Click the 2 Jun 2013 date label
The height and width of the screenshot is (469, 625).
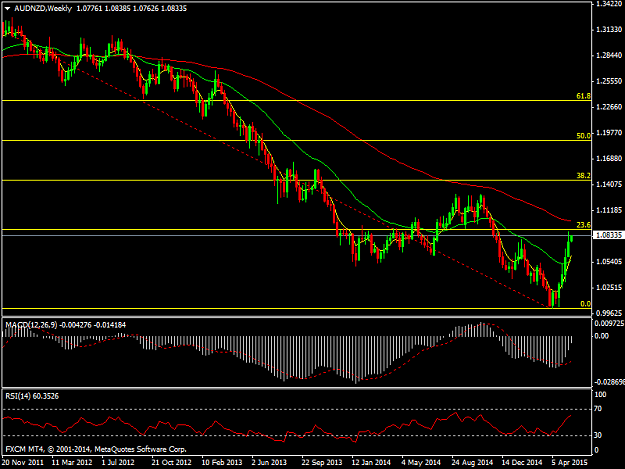[269, 463]
